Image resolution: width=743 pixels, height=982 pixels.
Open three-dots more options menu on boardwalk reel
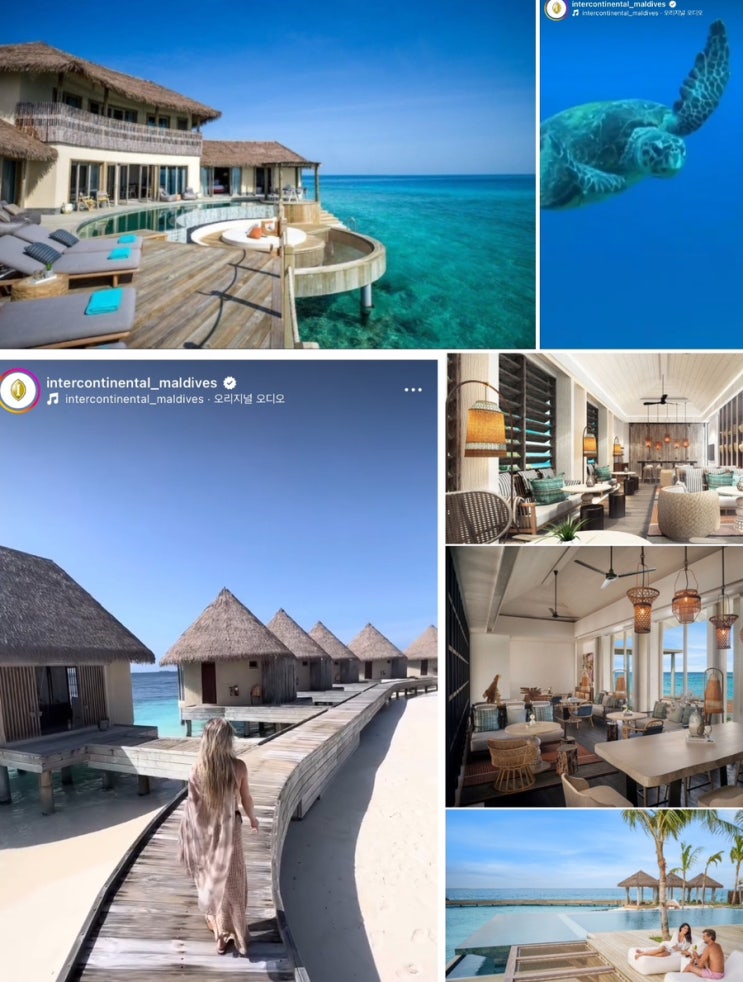[x=413, y=390]
